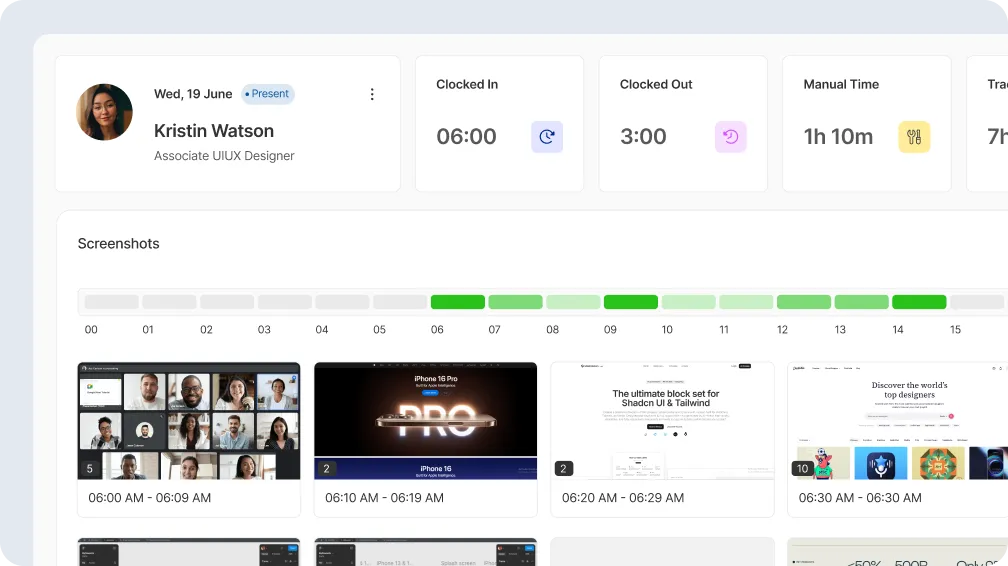Select the 14 hour timeline segment
Screen dimensions: 1008x566
click(x=918, y=302)
